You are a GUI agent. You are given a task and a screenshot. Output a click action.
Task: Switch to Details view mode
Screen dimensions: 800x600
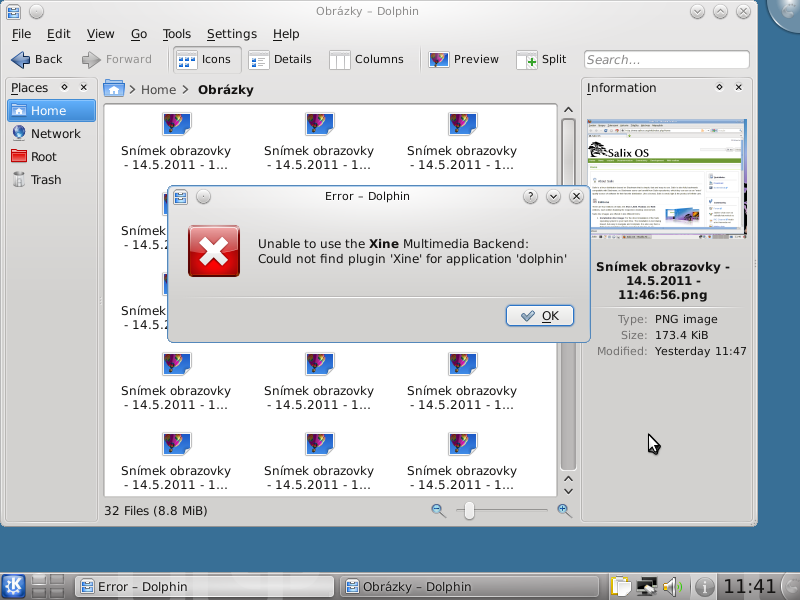280,60
